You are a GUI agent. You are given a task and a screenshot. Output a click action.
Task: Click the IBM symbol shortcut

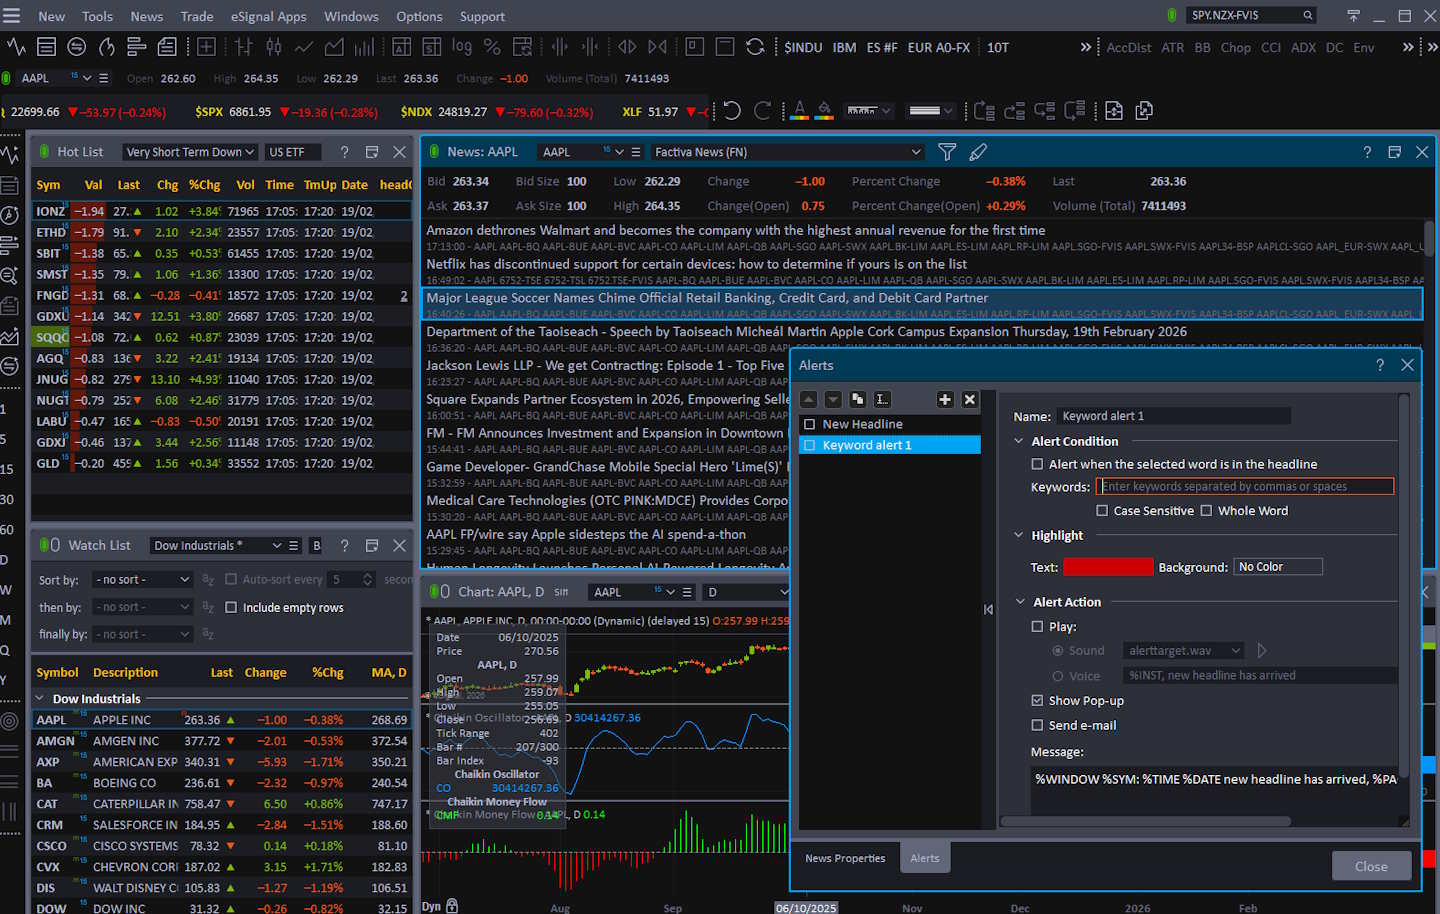point(844,47)
